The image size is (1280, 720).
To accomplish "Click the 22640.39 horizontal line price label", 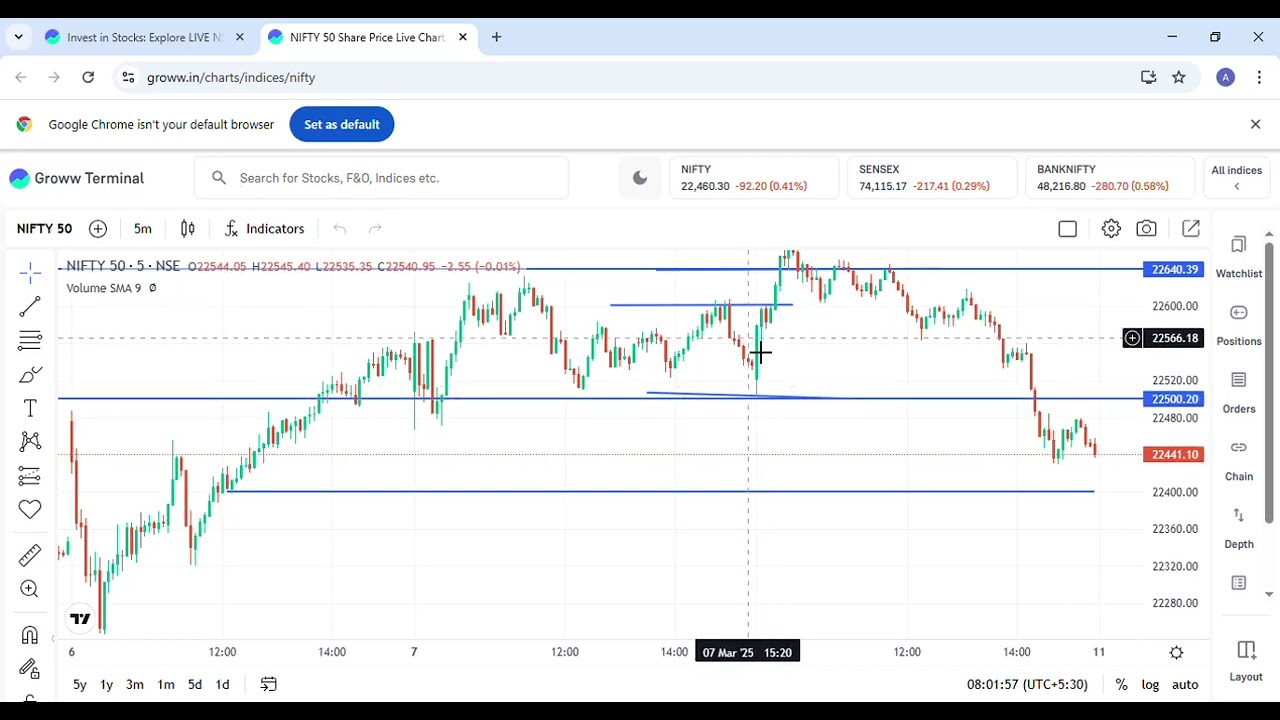I will [1174, 269].
